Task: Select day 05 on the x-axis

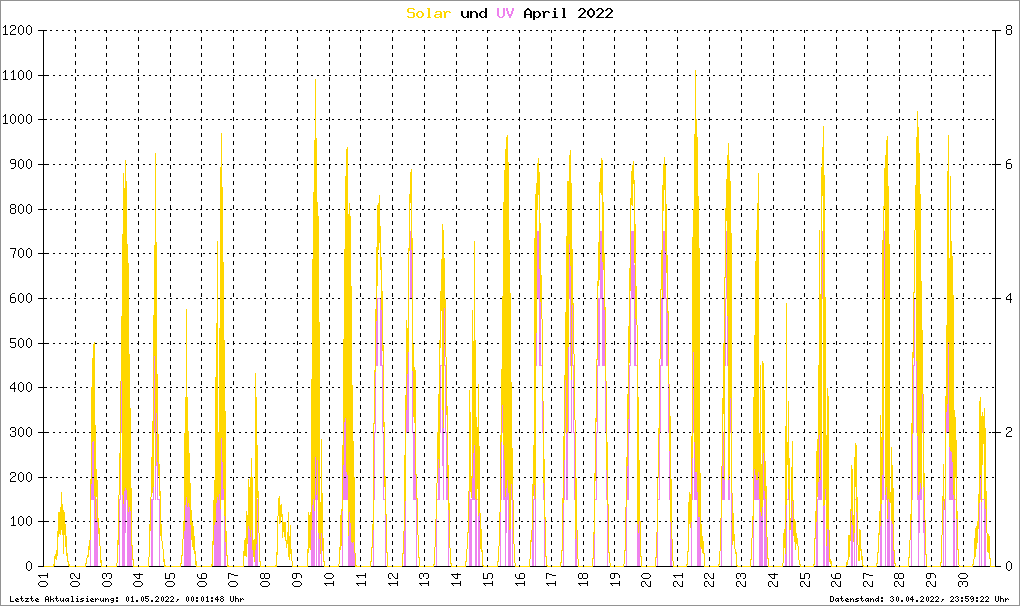Action: point(170,580)
